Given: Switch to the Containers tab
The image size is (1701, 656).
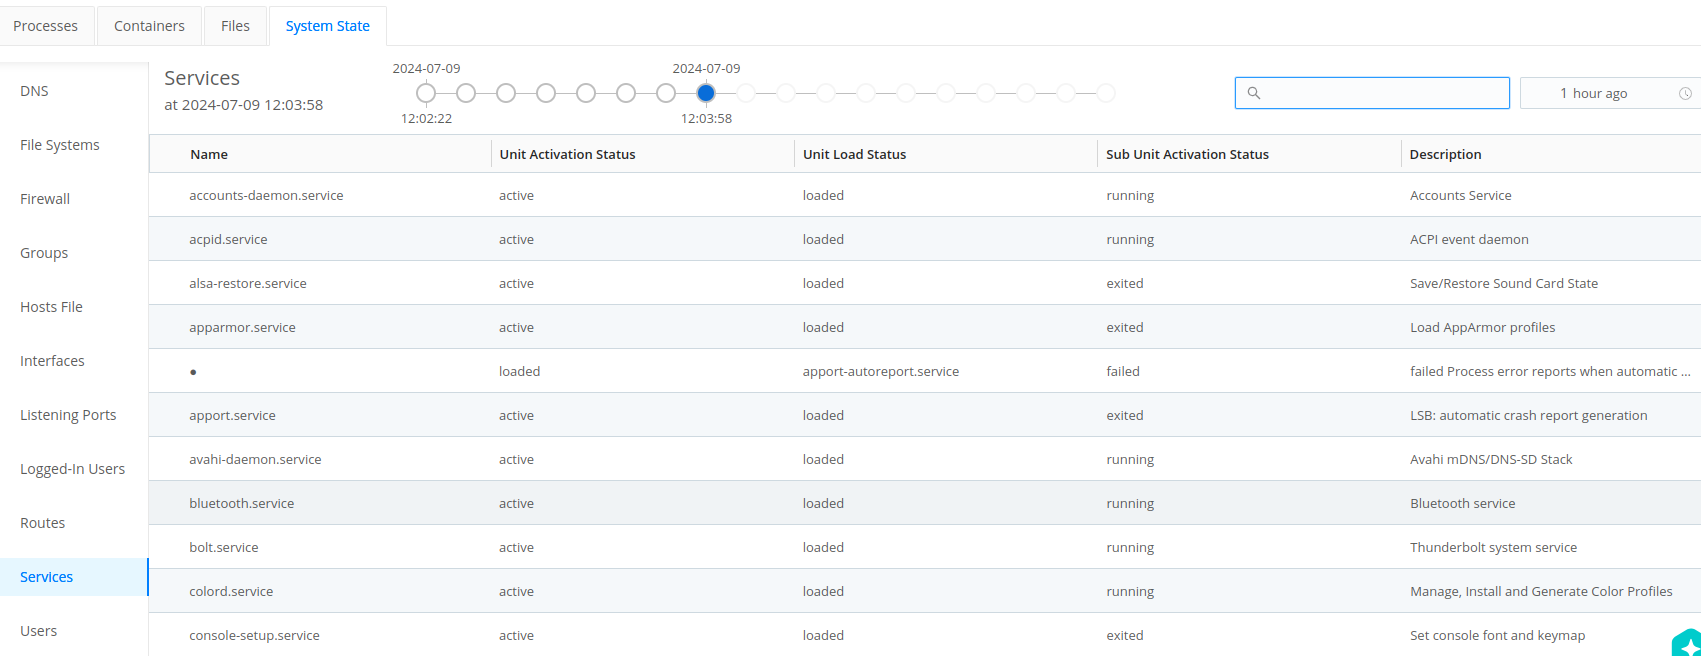Looking at the screenshot, I should pos(149,26).
